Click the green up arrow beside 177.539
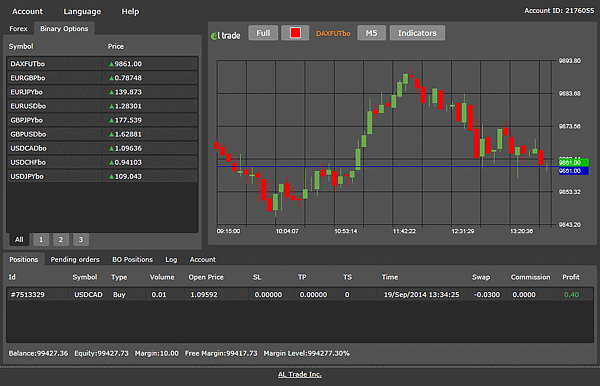Image resolution: width=600 pixels, height=386 pixels. click(x=111, y=121)
